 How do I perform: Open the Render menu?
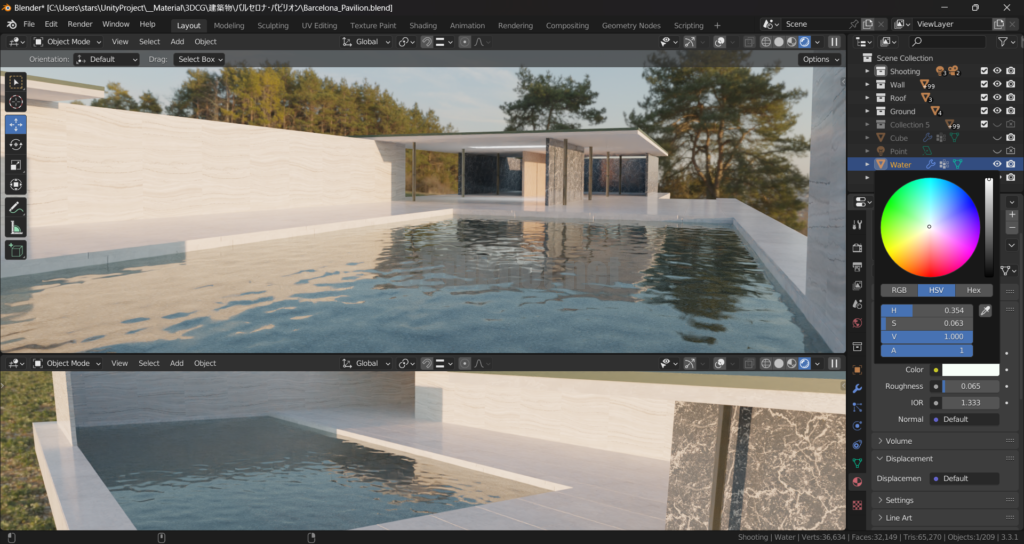click(79, 24)
